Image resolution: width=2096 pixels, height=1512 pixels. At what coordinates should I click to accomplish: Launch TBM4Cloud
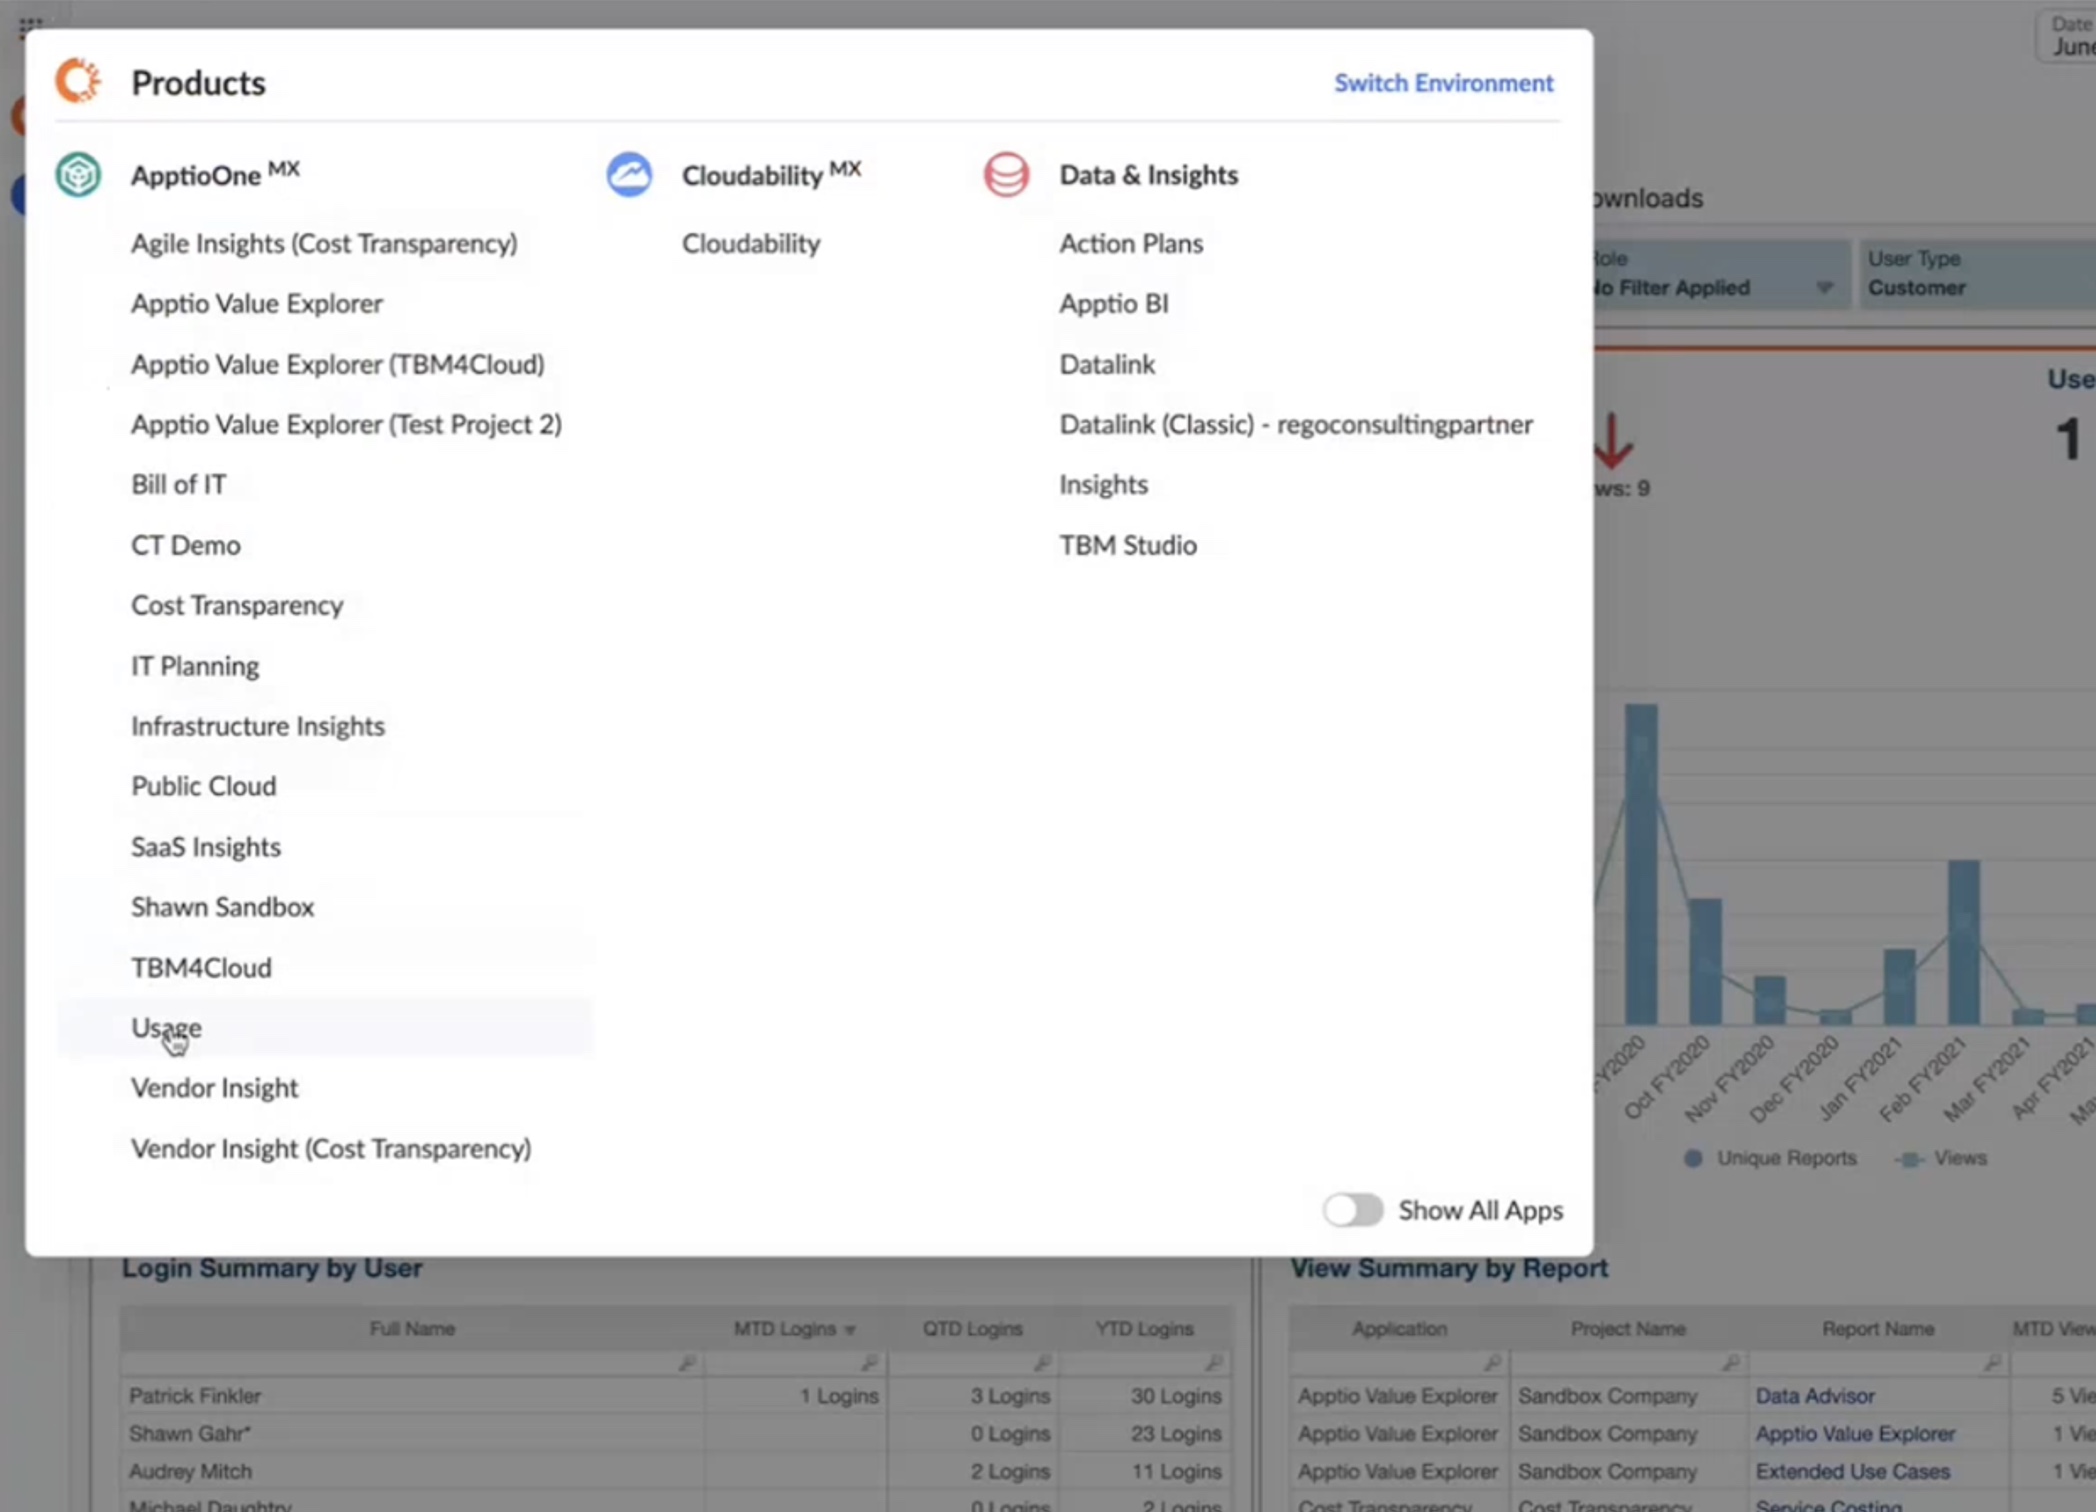201,968
